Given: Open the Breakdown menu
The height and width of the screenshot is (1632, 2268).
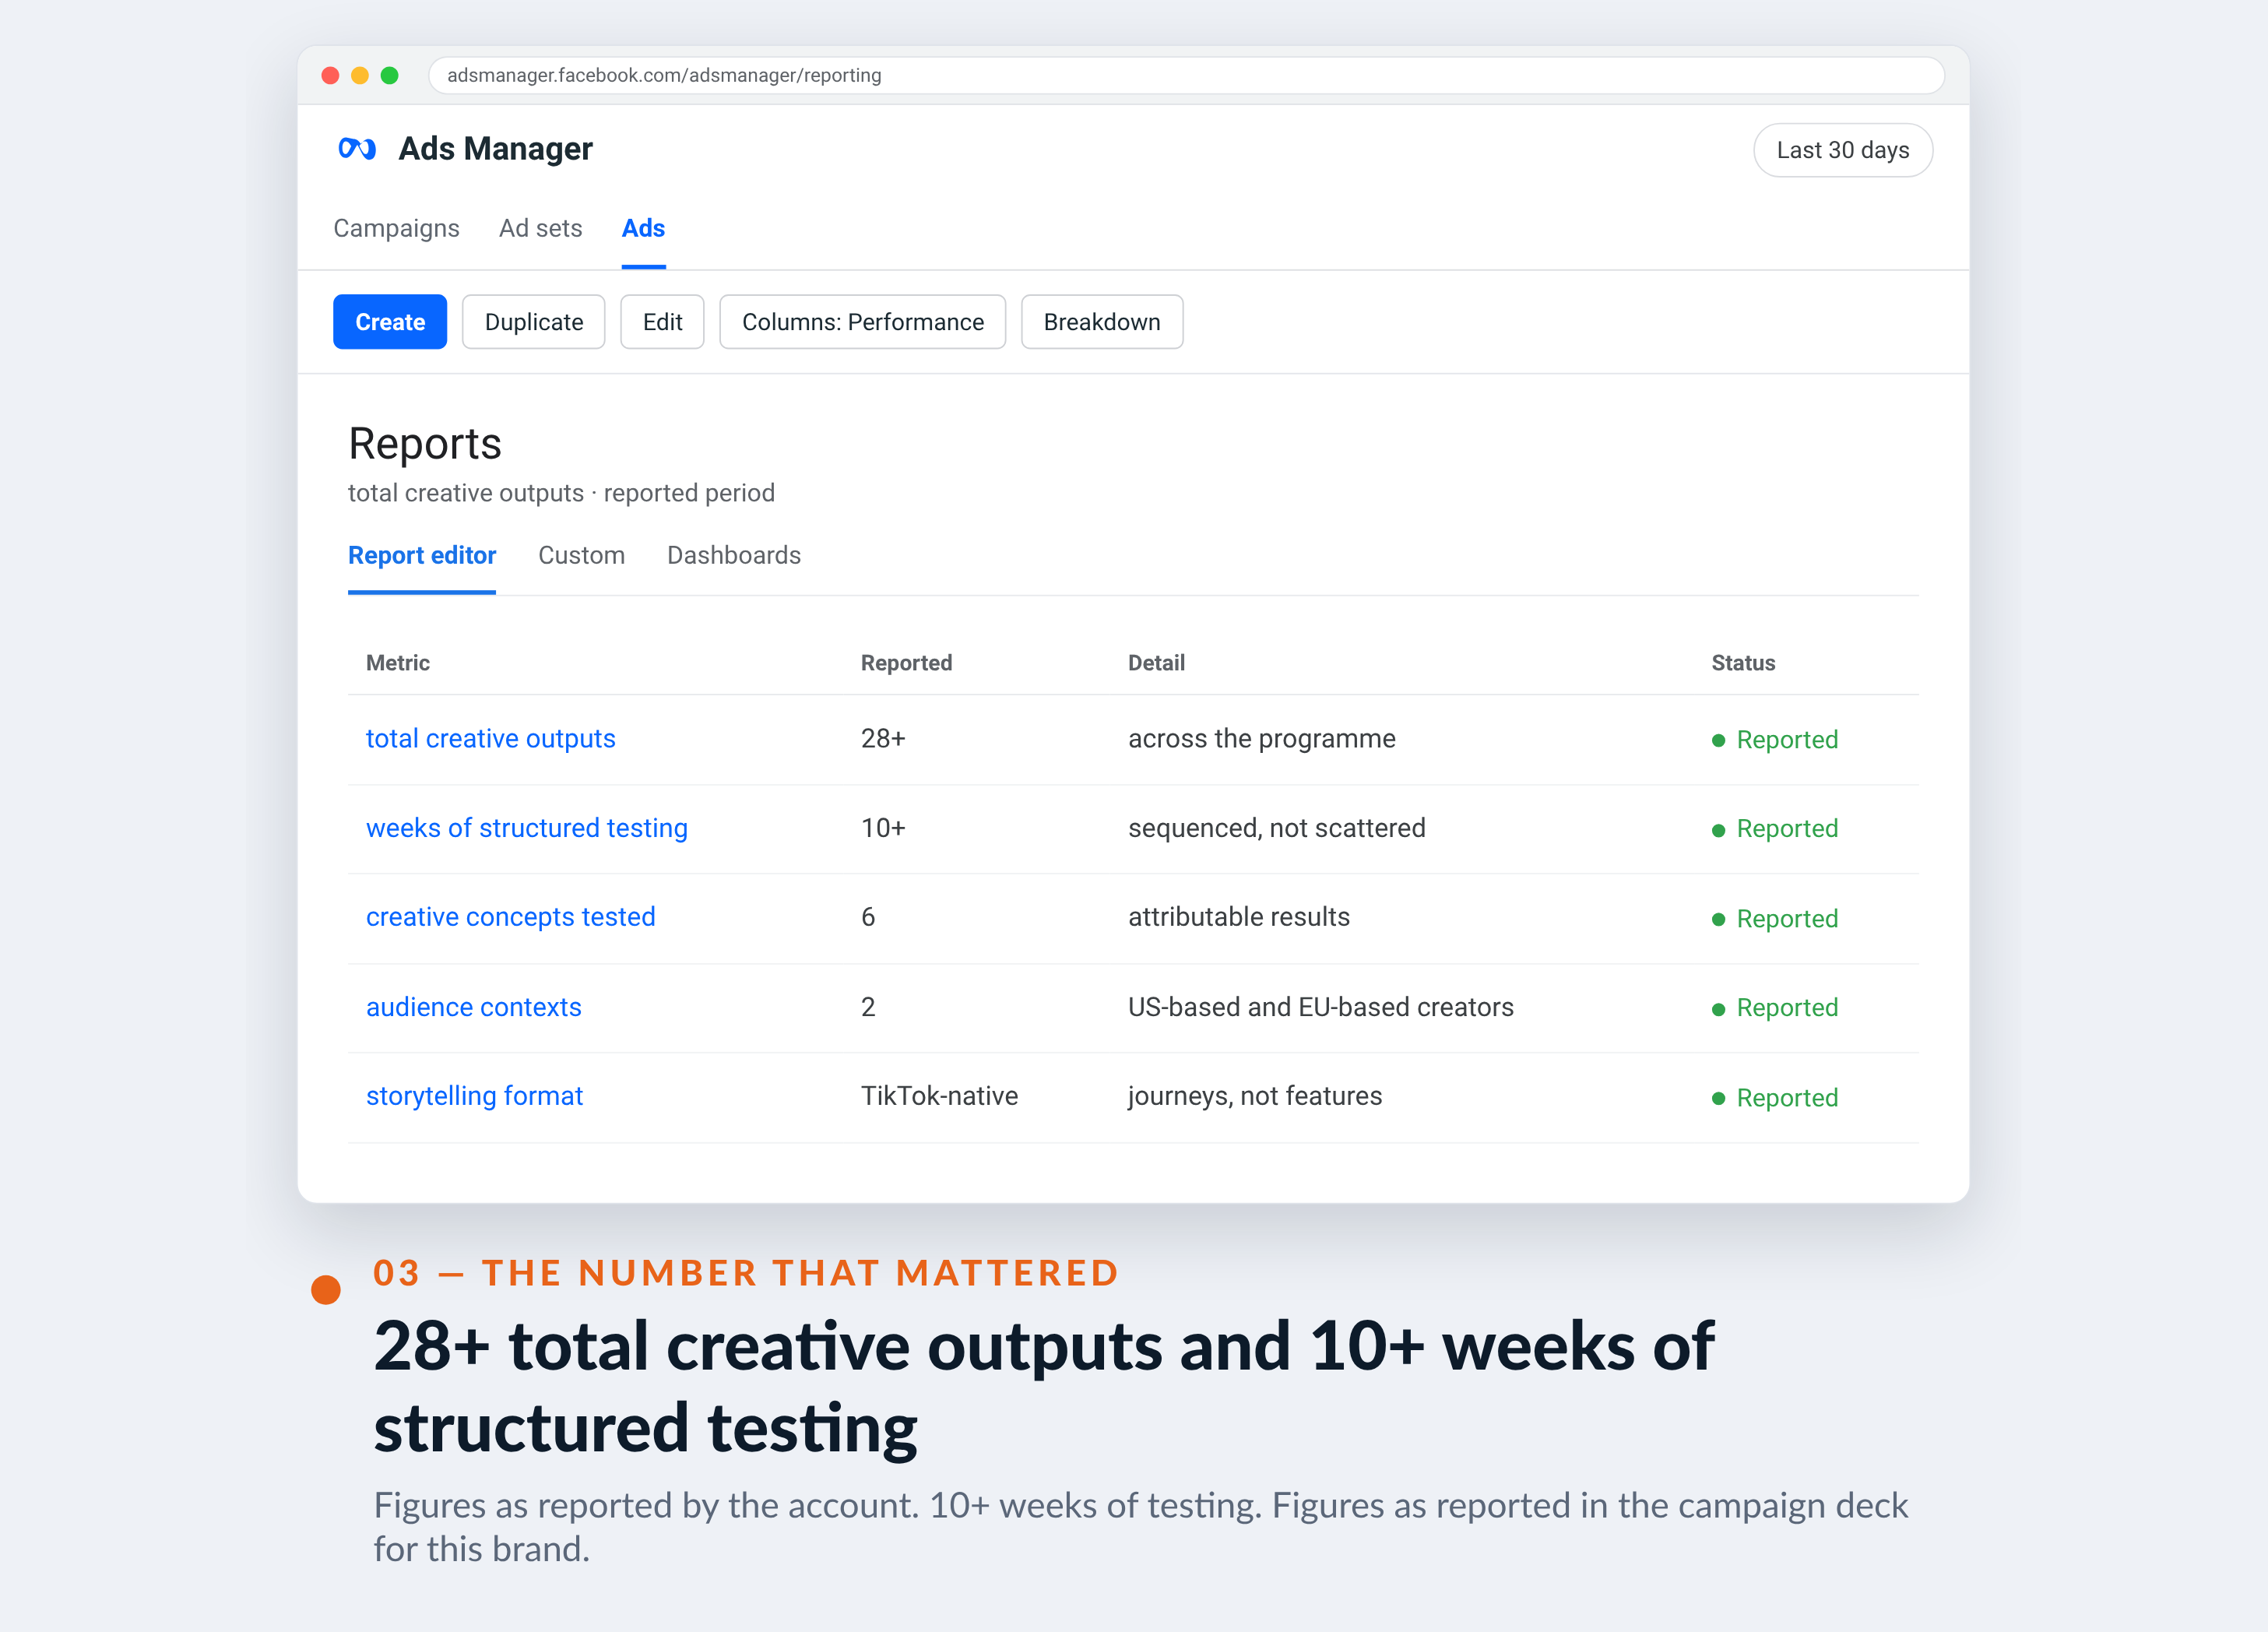Looking at the screenshot, I should click(1102, 322).
